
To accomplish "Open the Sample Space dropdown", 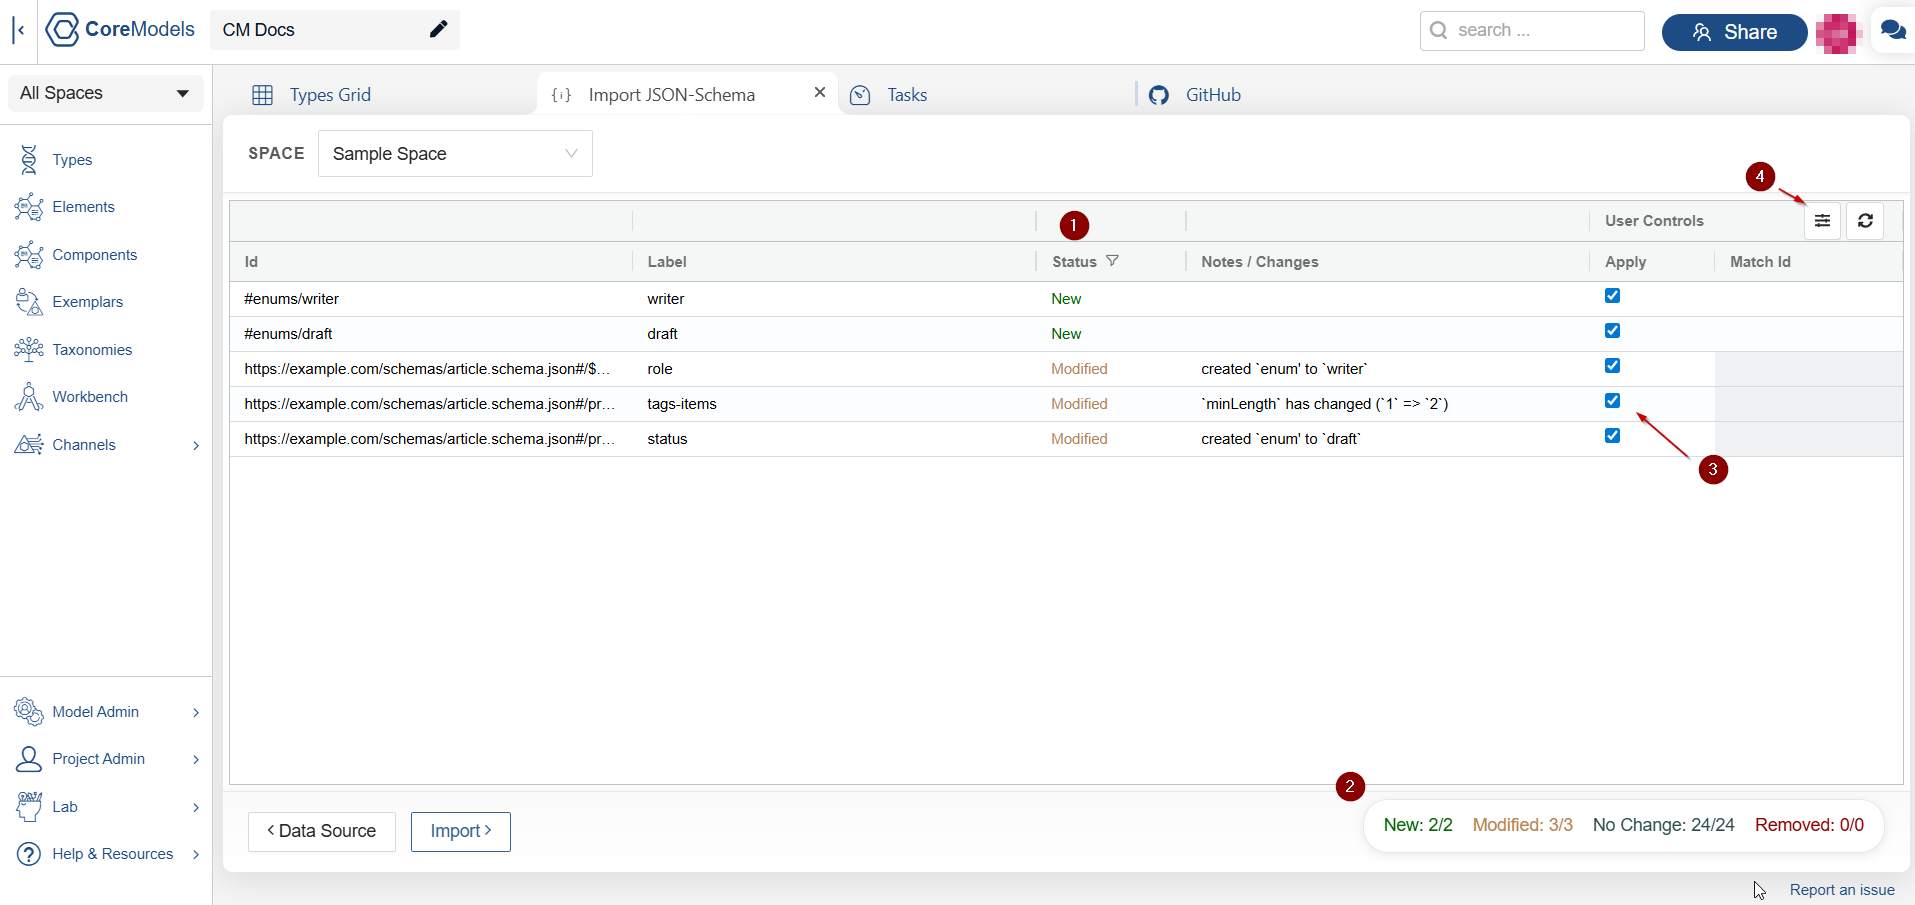I will pyautogui.click(x=455, y=154).
